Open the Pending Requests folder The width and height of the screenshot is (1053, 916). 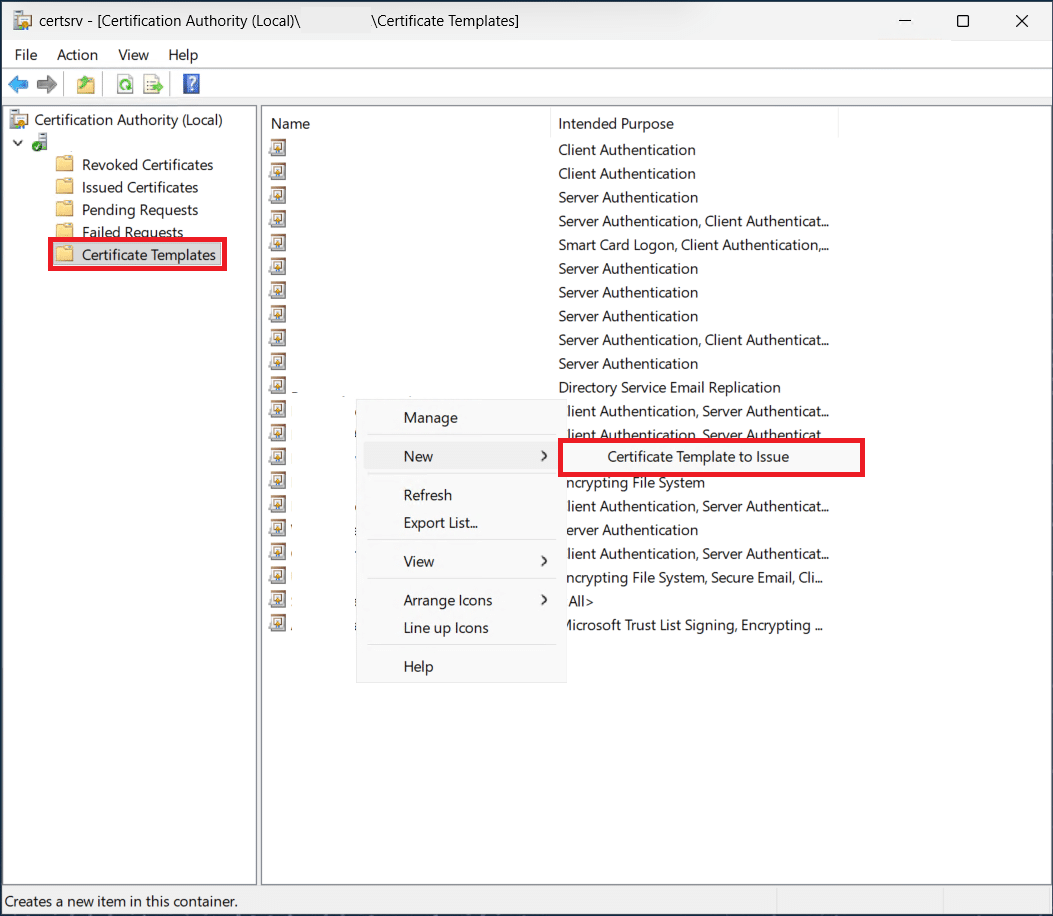click(139, 210)
